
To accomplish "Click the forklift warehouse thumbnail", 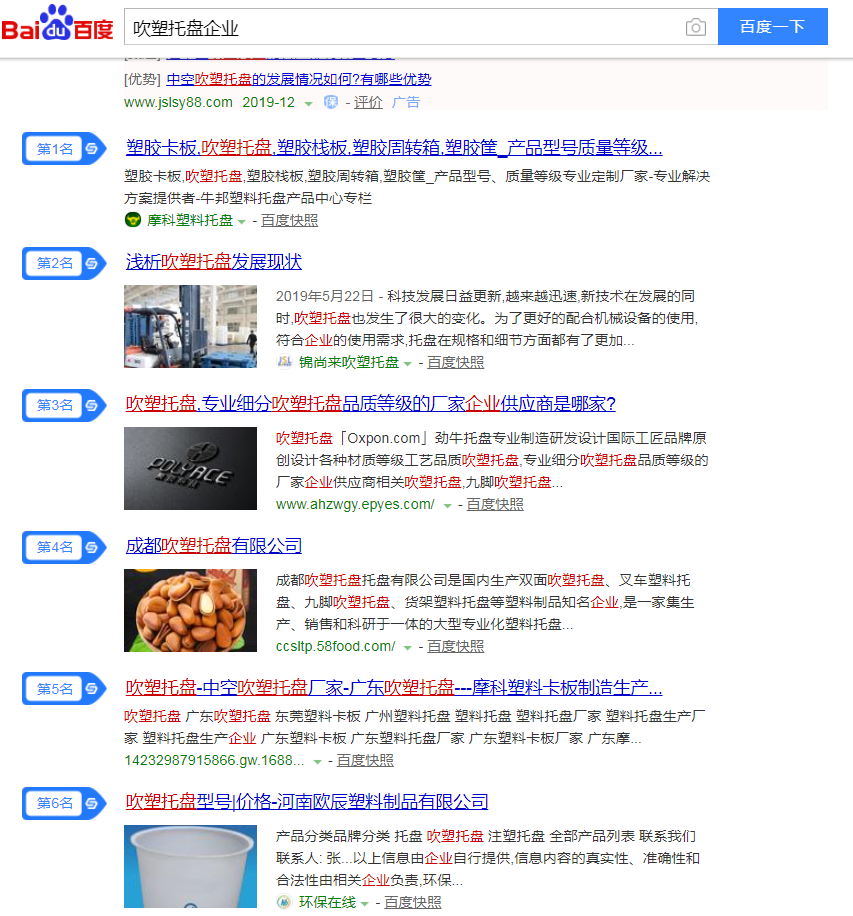I will click(190, 326).
